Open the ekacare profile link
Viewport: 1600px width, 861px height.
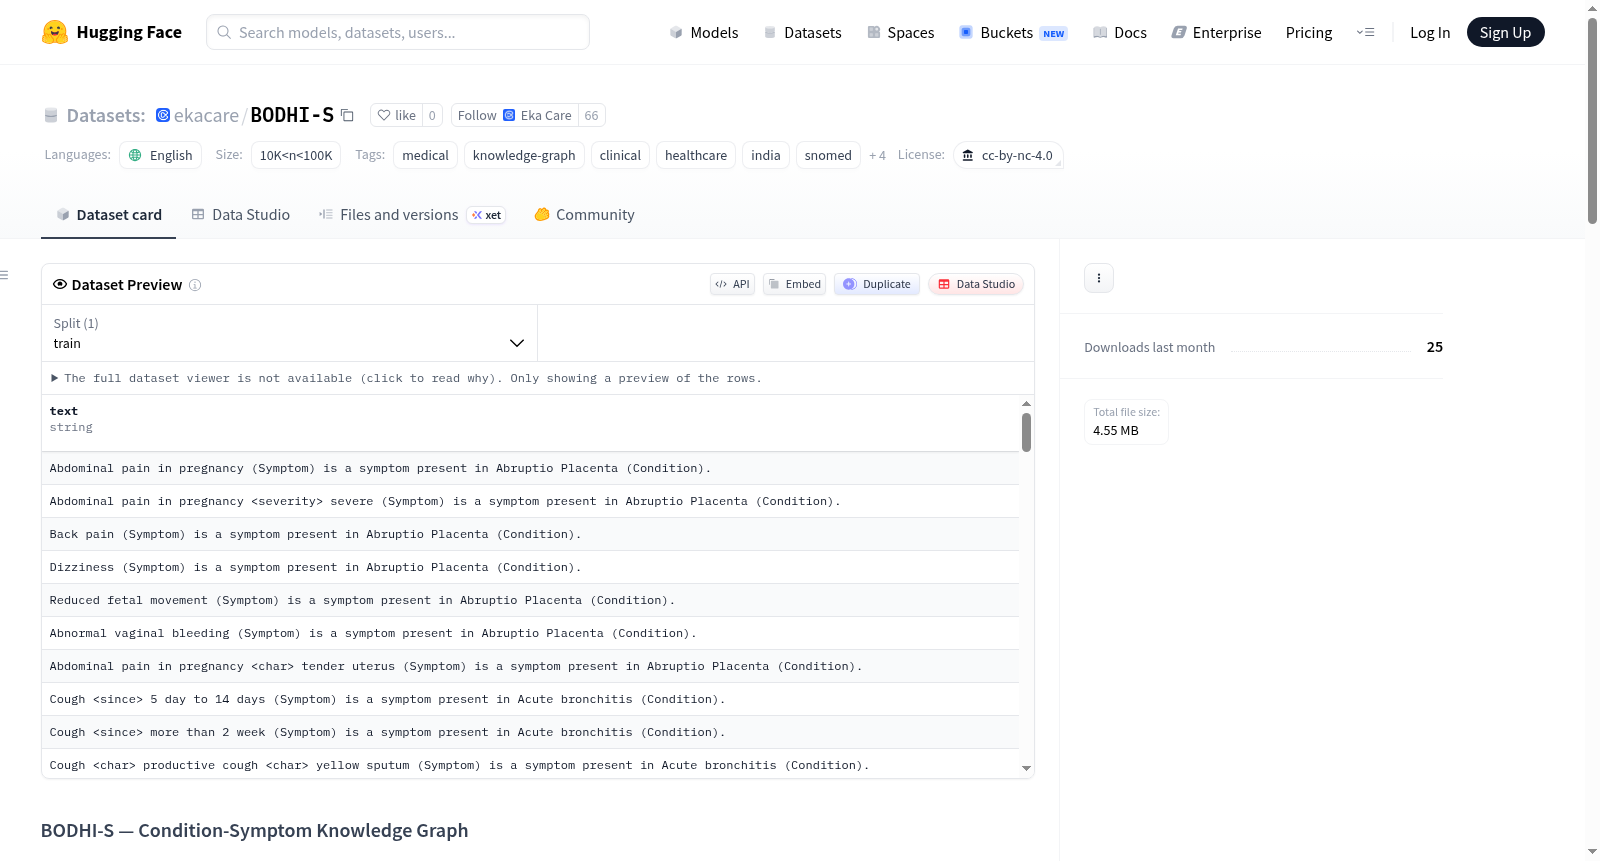(206, 115)
